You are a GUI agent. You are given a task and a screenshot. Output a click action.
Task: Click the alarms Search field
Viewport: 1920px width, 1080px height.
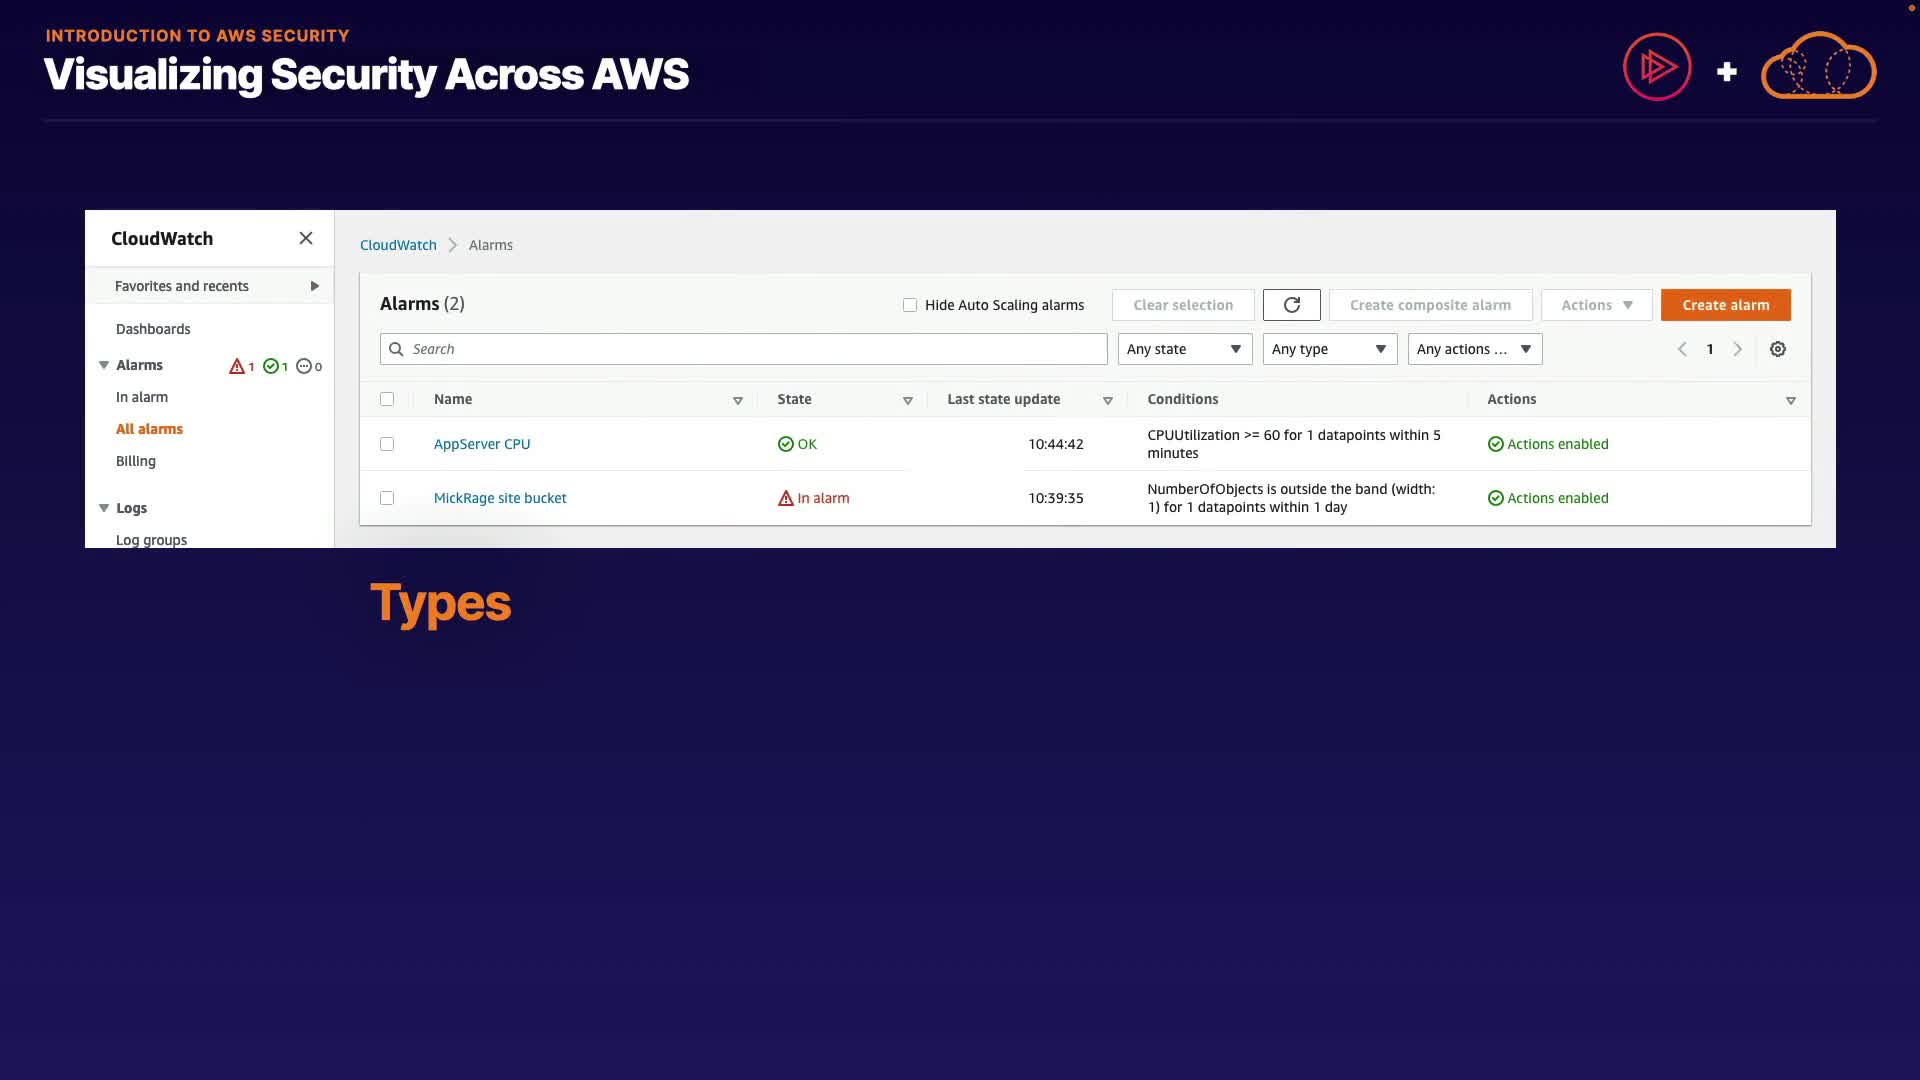[743, 349]
